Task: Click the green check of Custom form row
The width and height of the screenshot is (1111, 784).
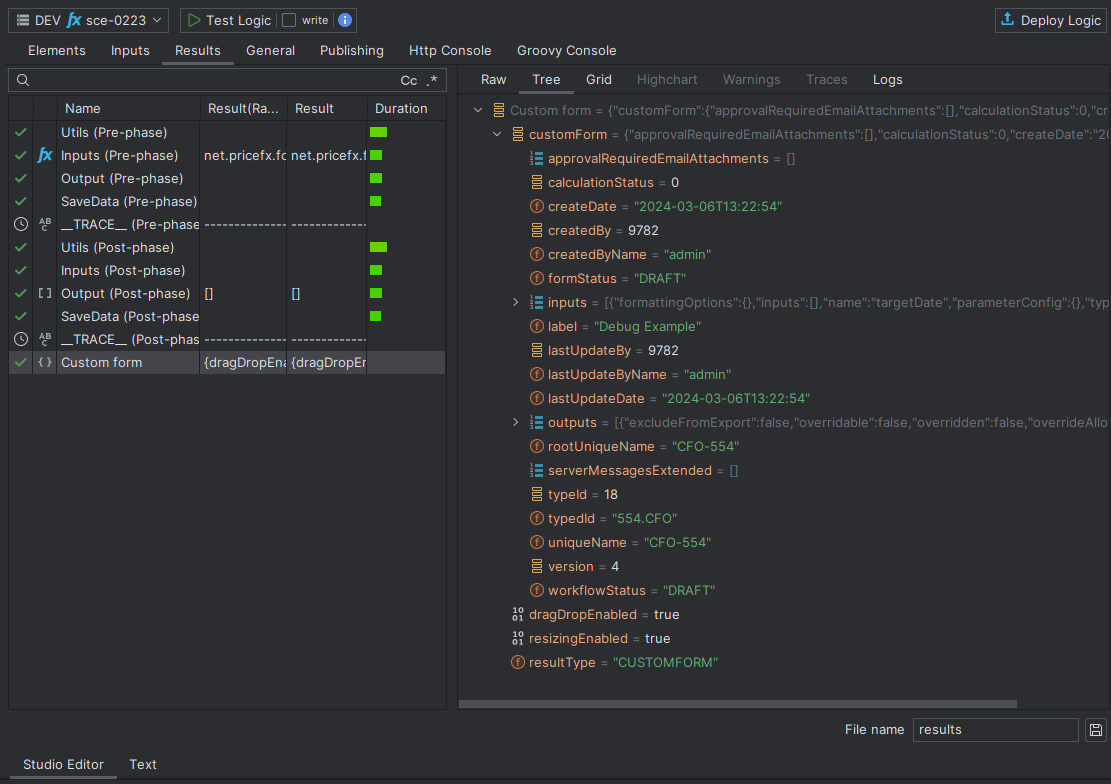Action: (21, 362)
